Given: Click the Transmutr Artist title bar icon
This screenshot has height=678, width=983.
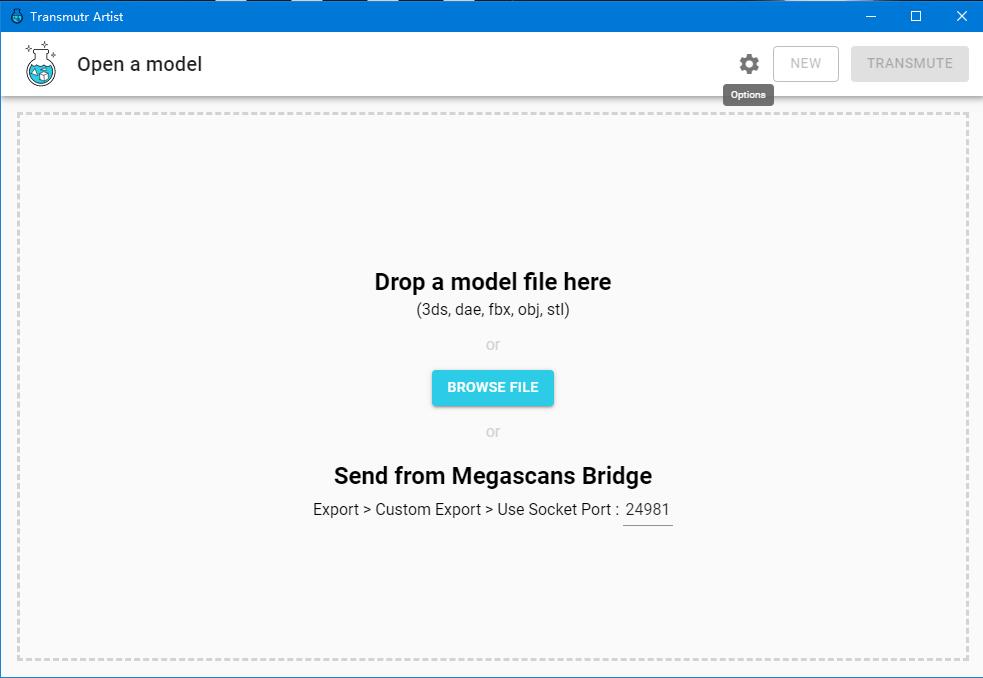Looking at the screenshot, I should coord(17,16).
